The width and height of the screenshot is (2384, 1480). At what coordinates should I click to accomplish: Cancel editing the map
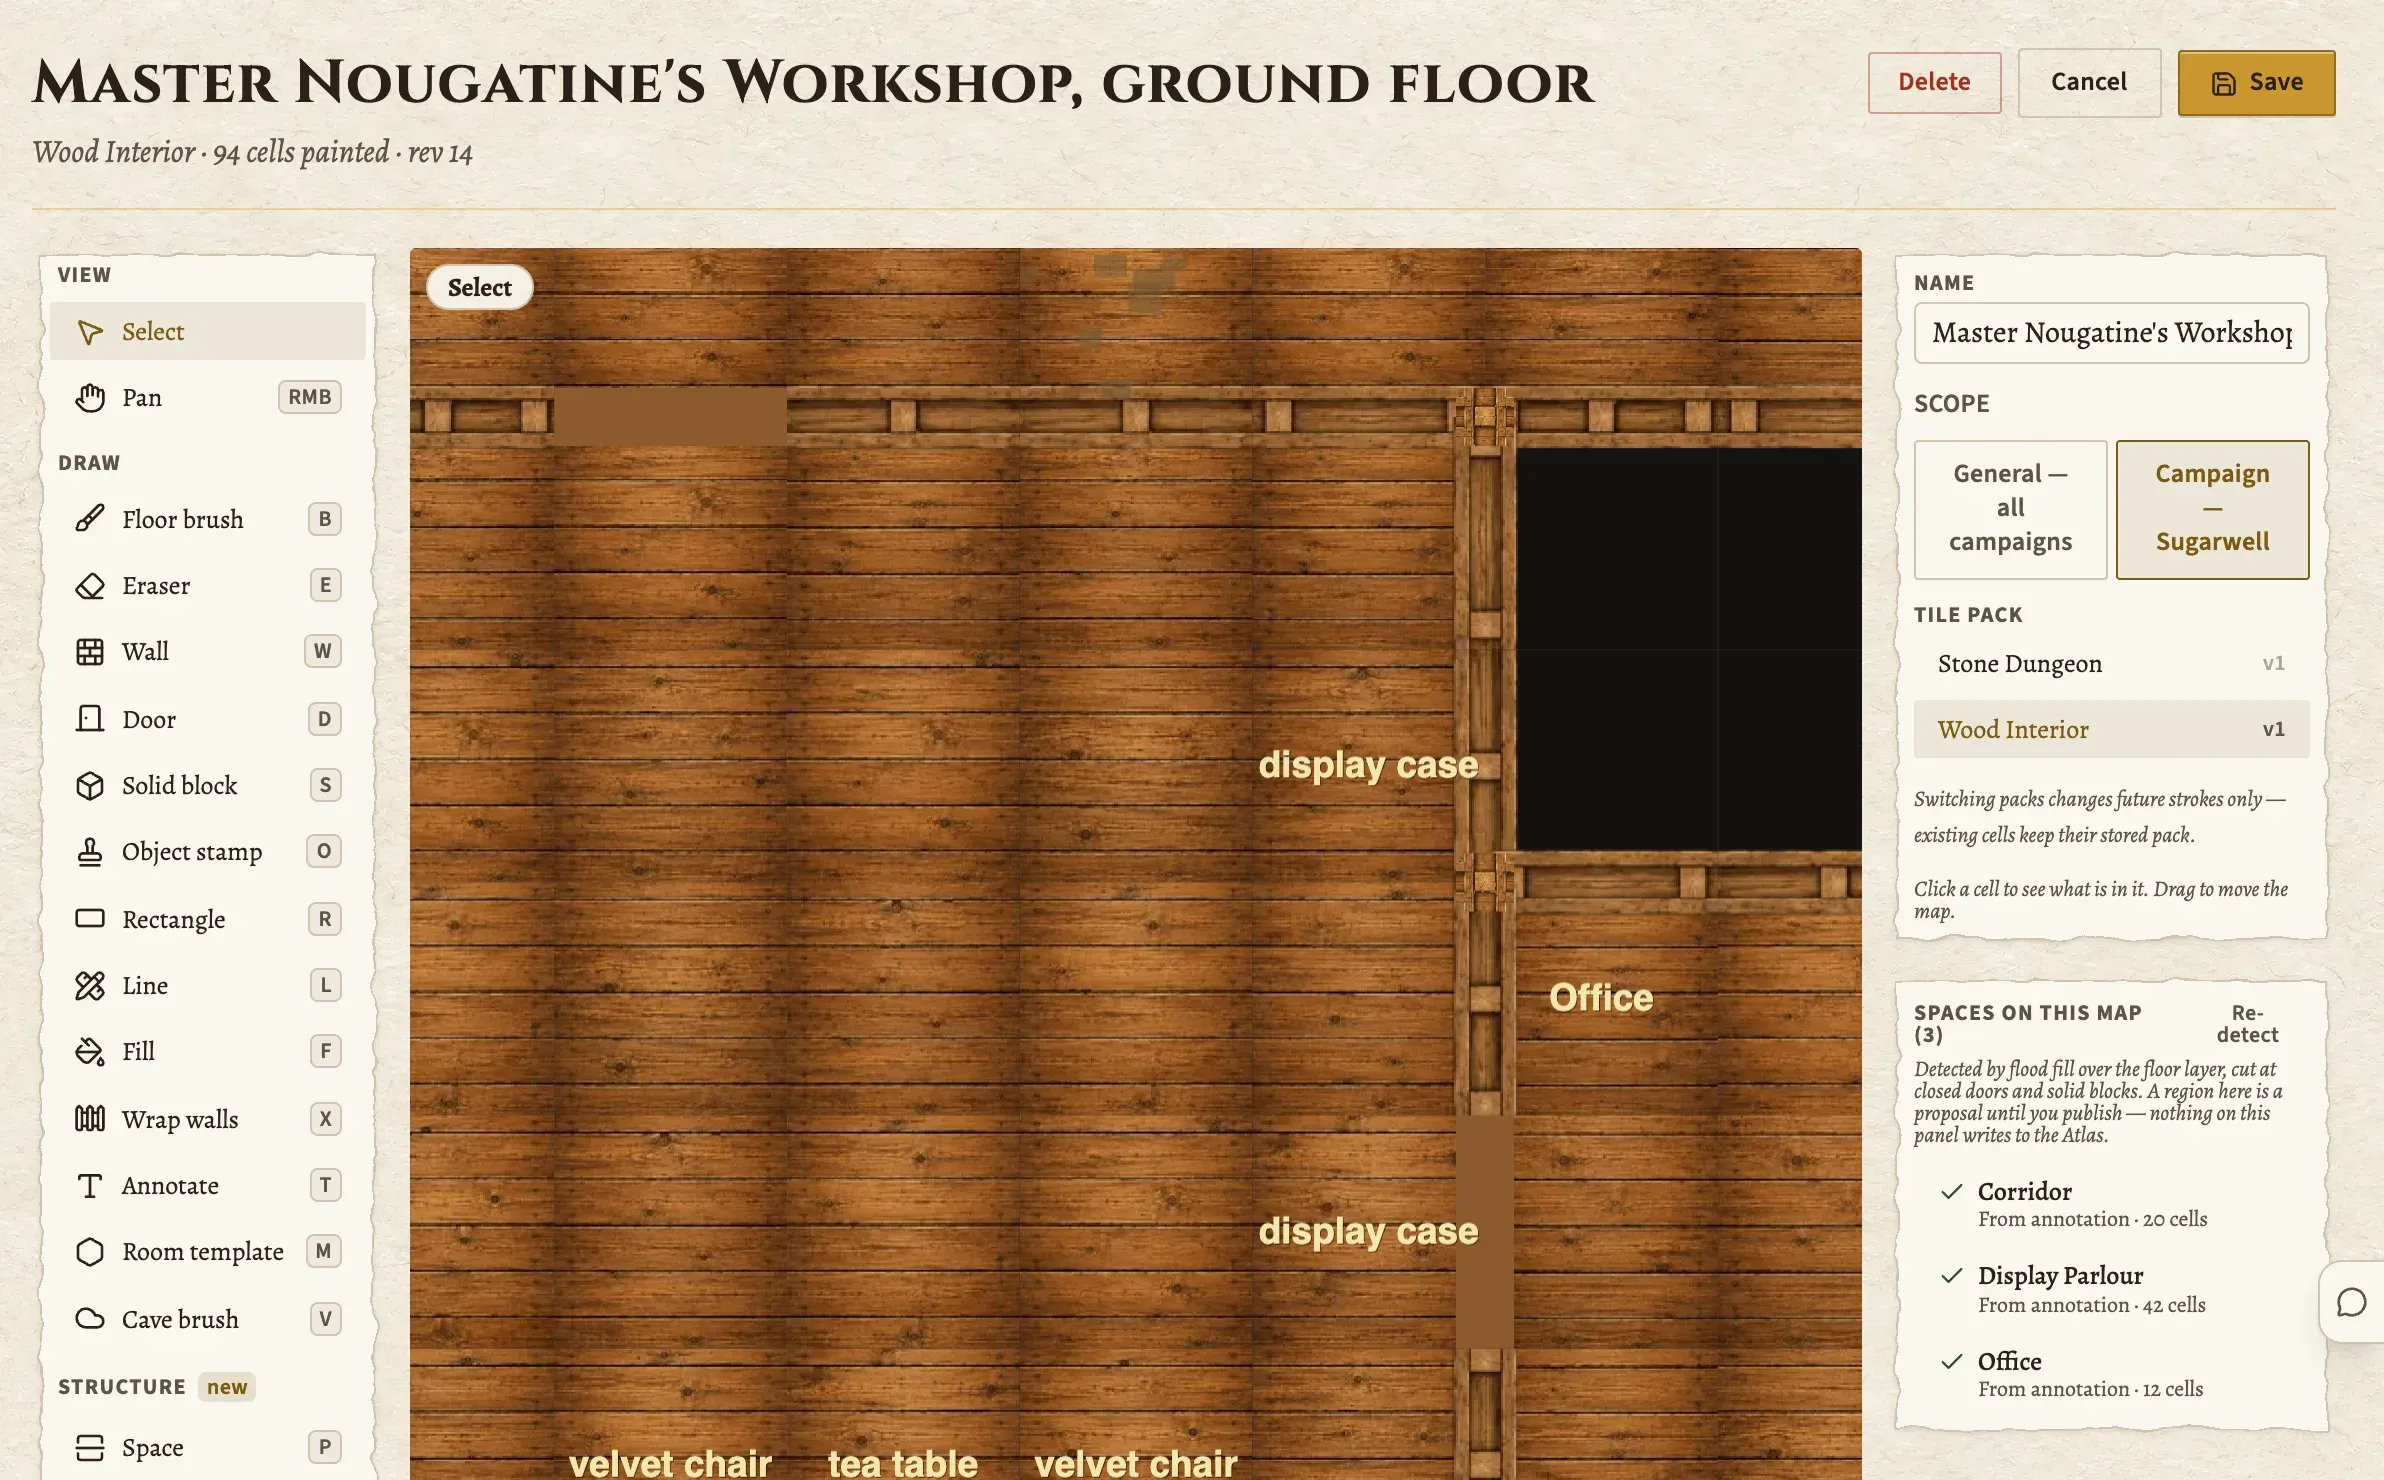click(x=2088, y=82)
